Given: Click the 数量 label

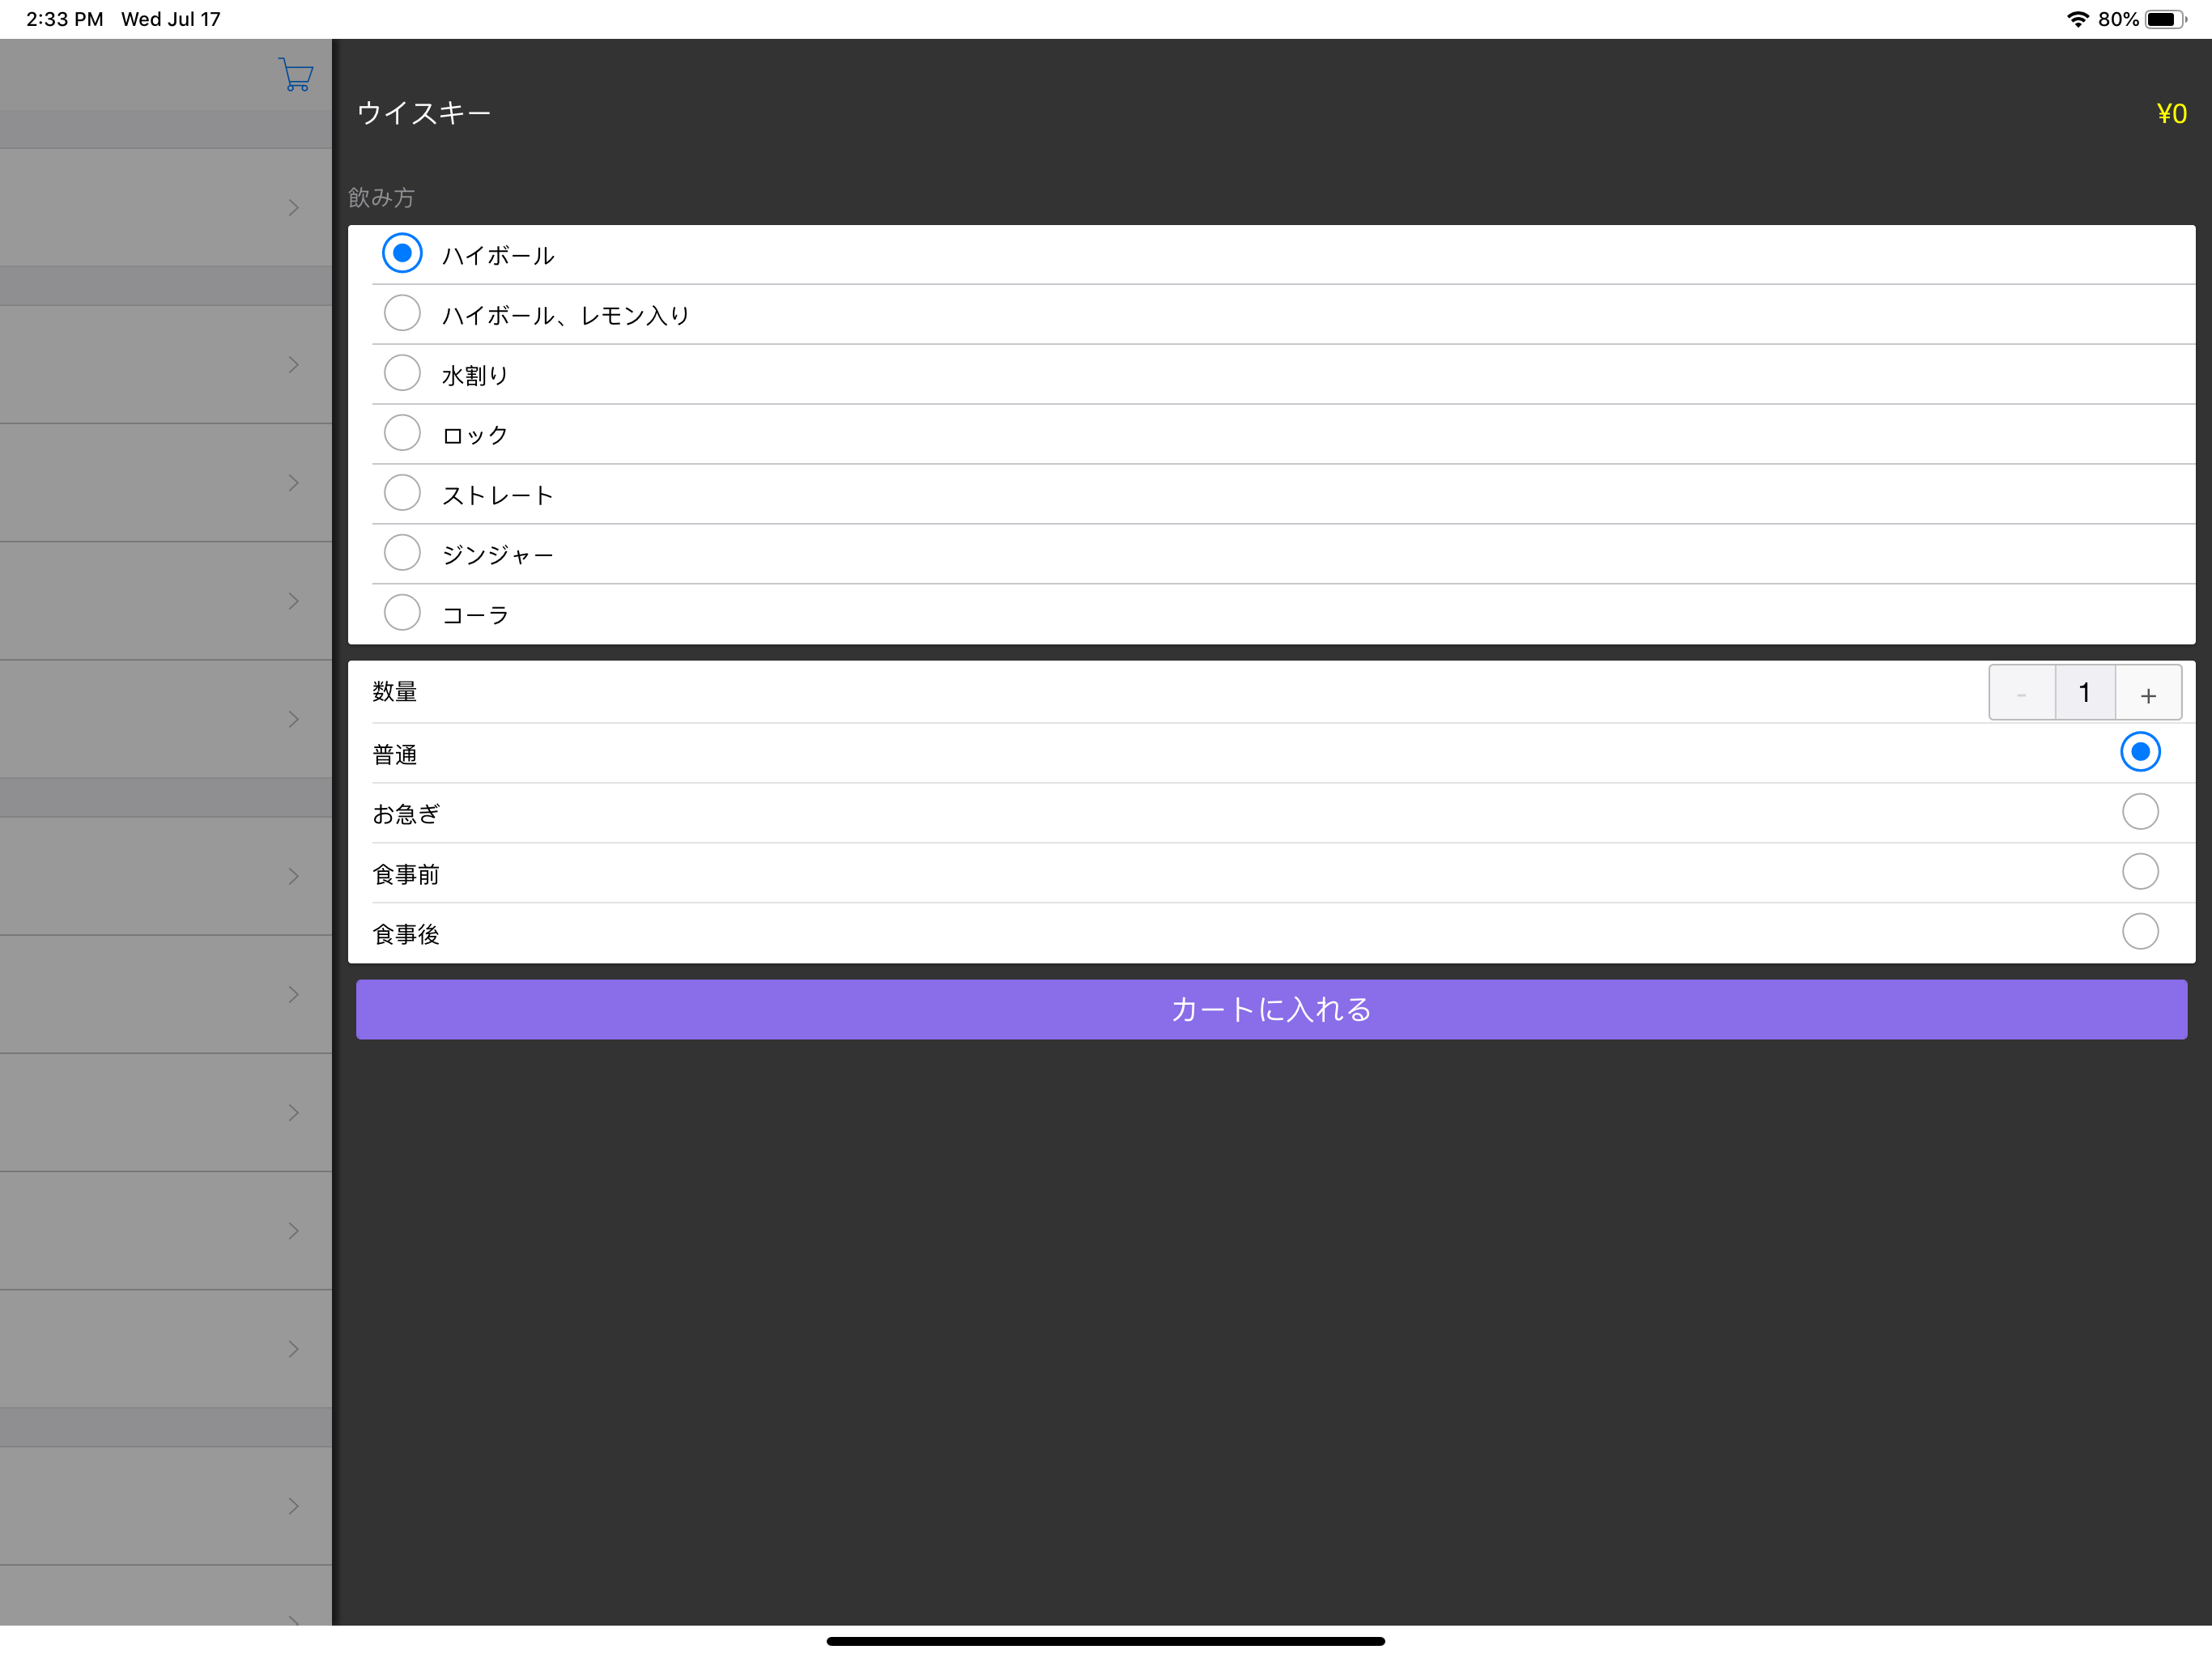Looking at the screenshot, I should (394, 692).
